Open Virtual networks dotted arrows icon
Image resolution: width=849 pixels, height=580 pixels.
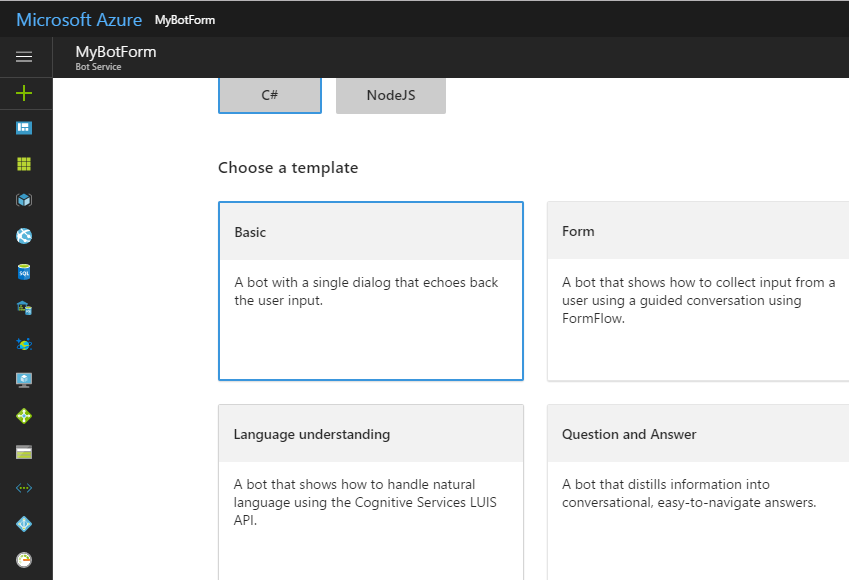24,488
